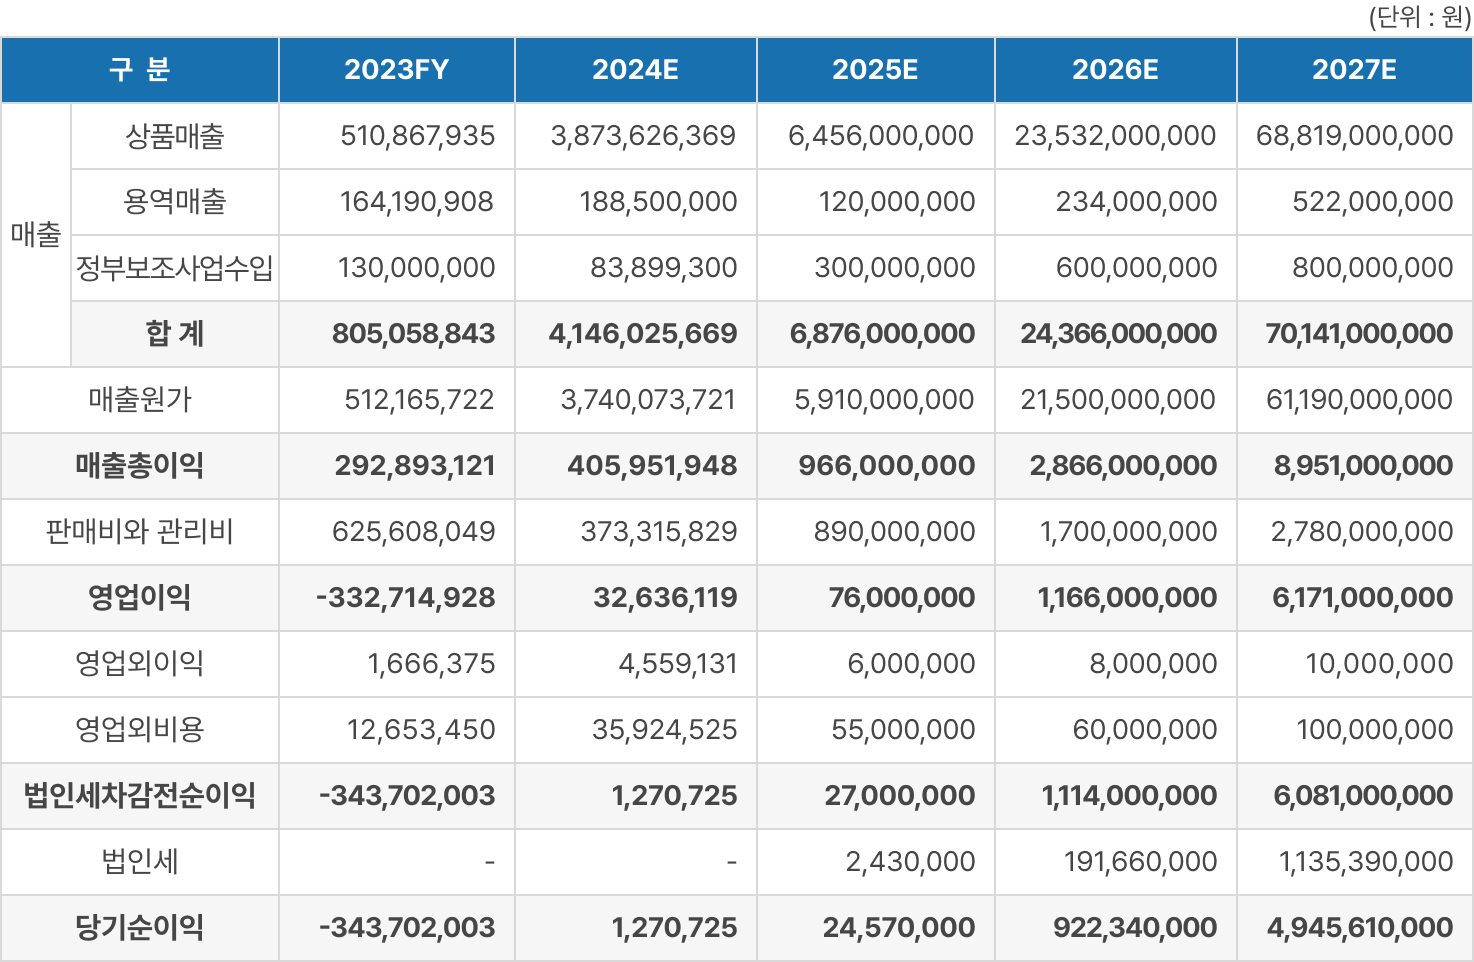
Task: Click the 판매비와 관리비 row label
Action: tap(140, 532)
